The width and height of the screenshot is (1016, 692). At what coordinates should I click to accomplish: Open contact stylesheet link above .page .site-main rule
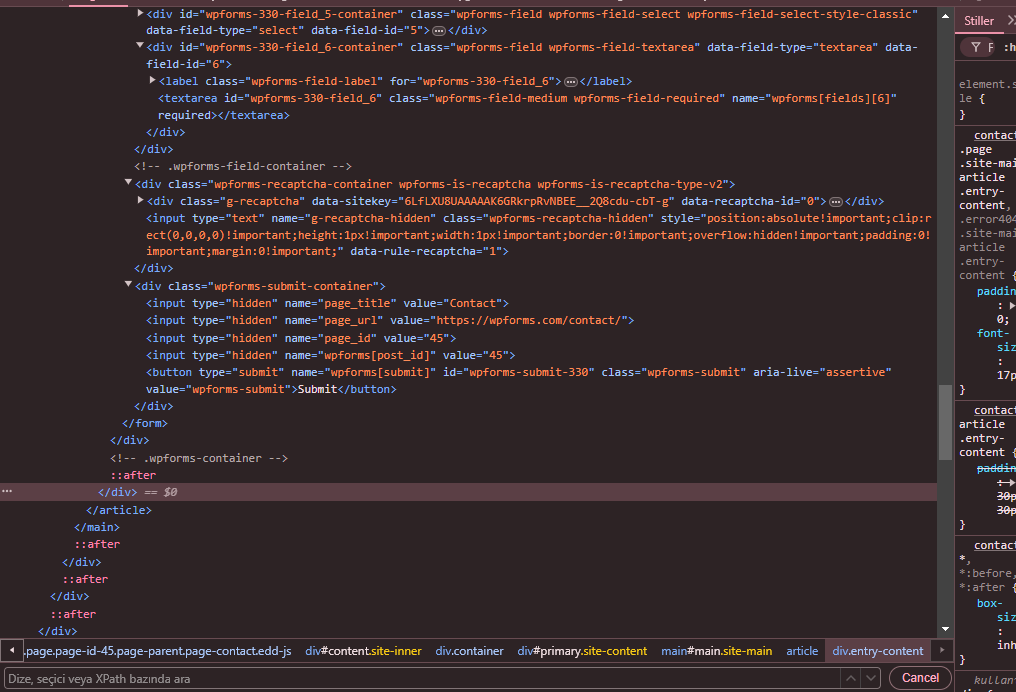[x=995, y=135]
